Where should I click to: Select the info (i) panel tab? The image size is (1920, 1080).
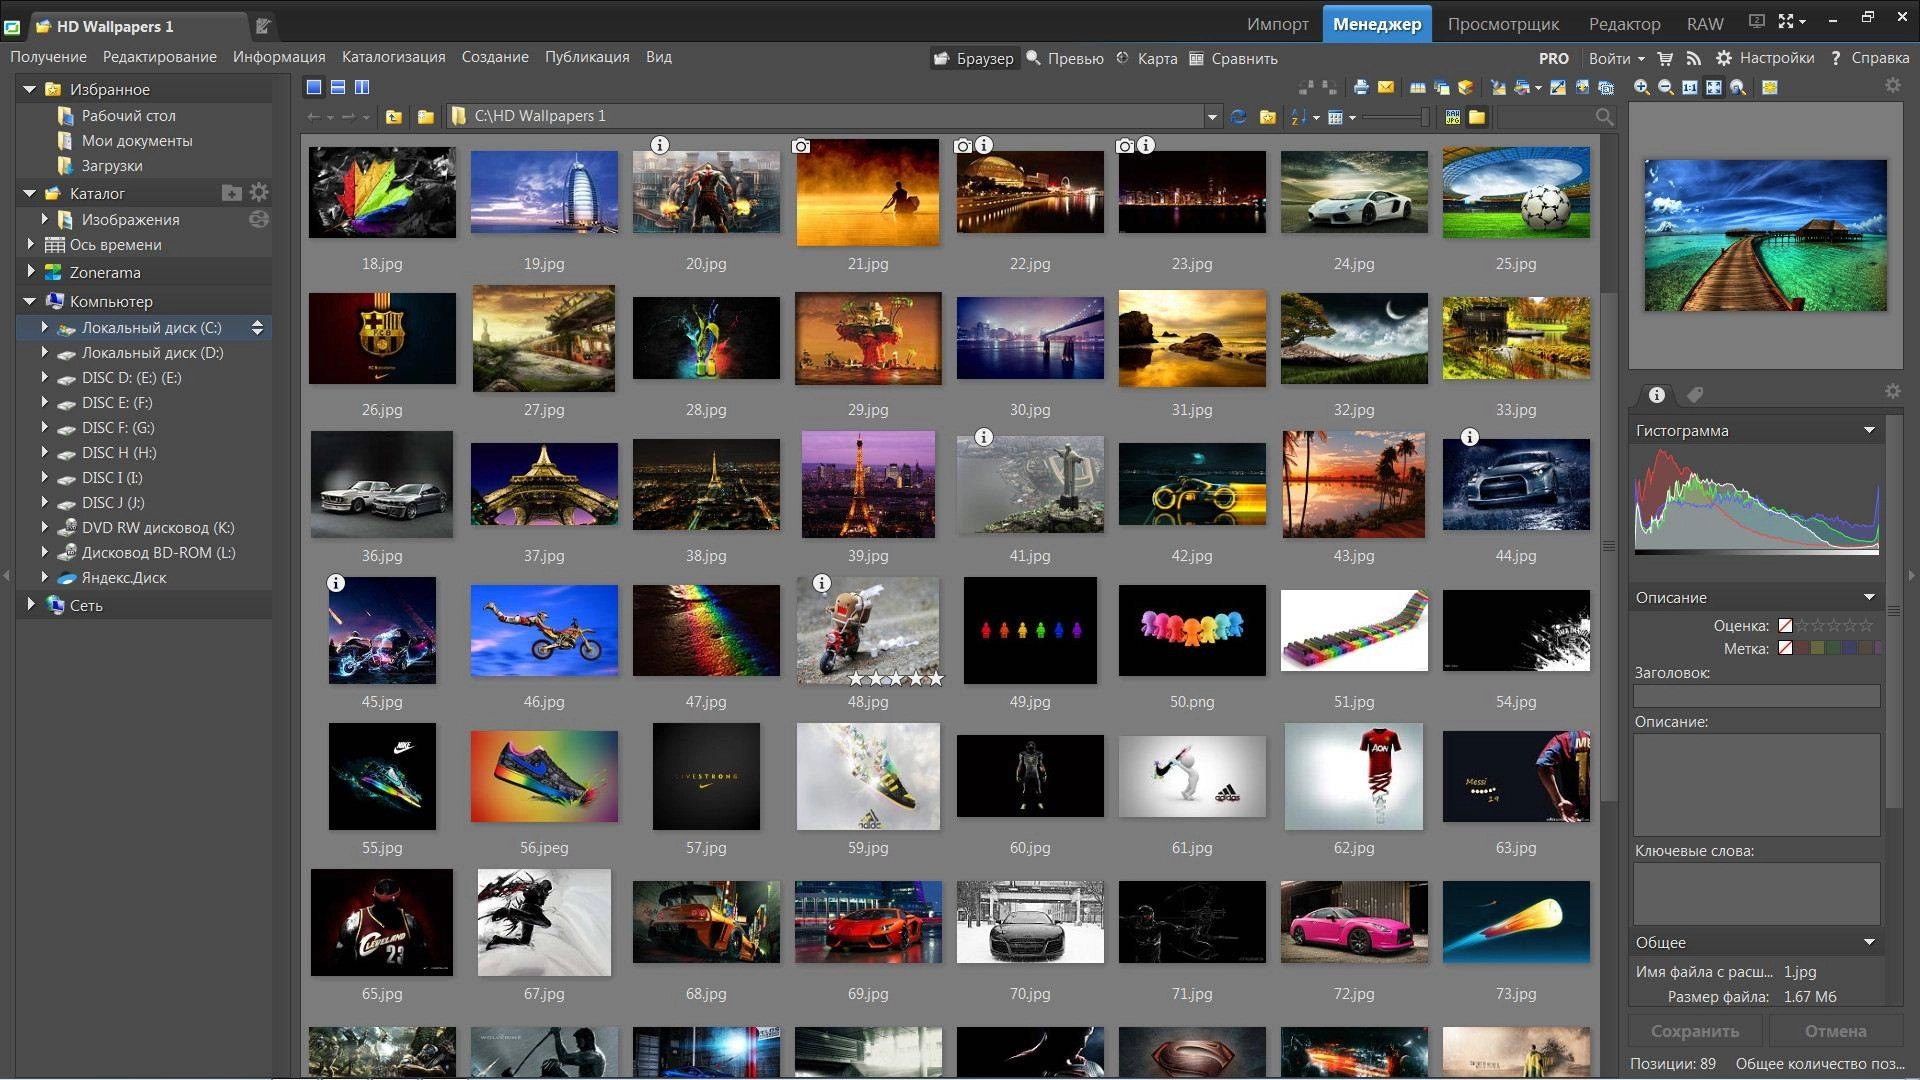(1657, 395)
